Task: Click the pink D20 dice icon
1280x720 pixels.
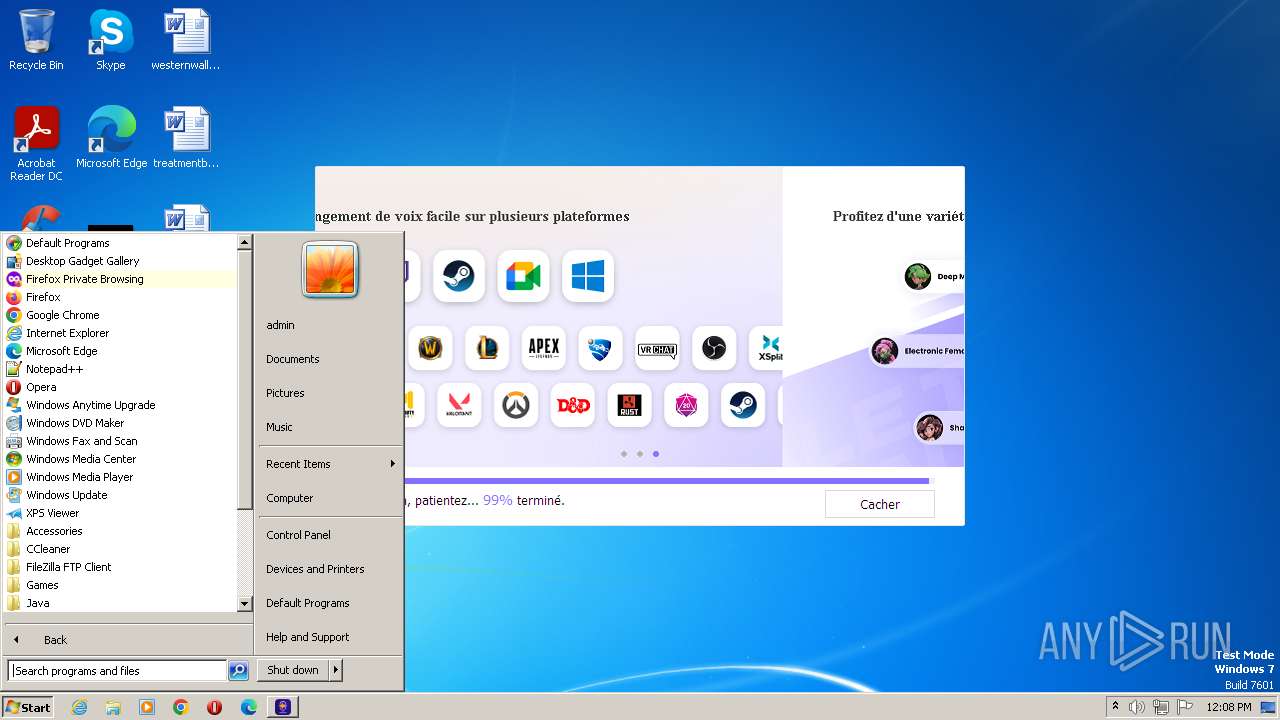Action: (x=686, y=405)
